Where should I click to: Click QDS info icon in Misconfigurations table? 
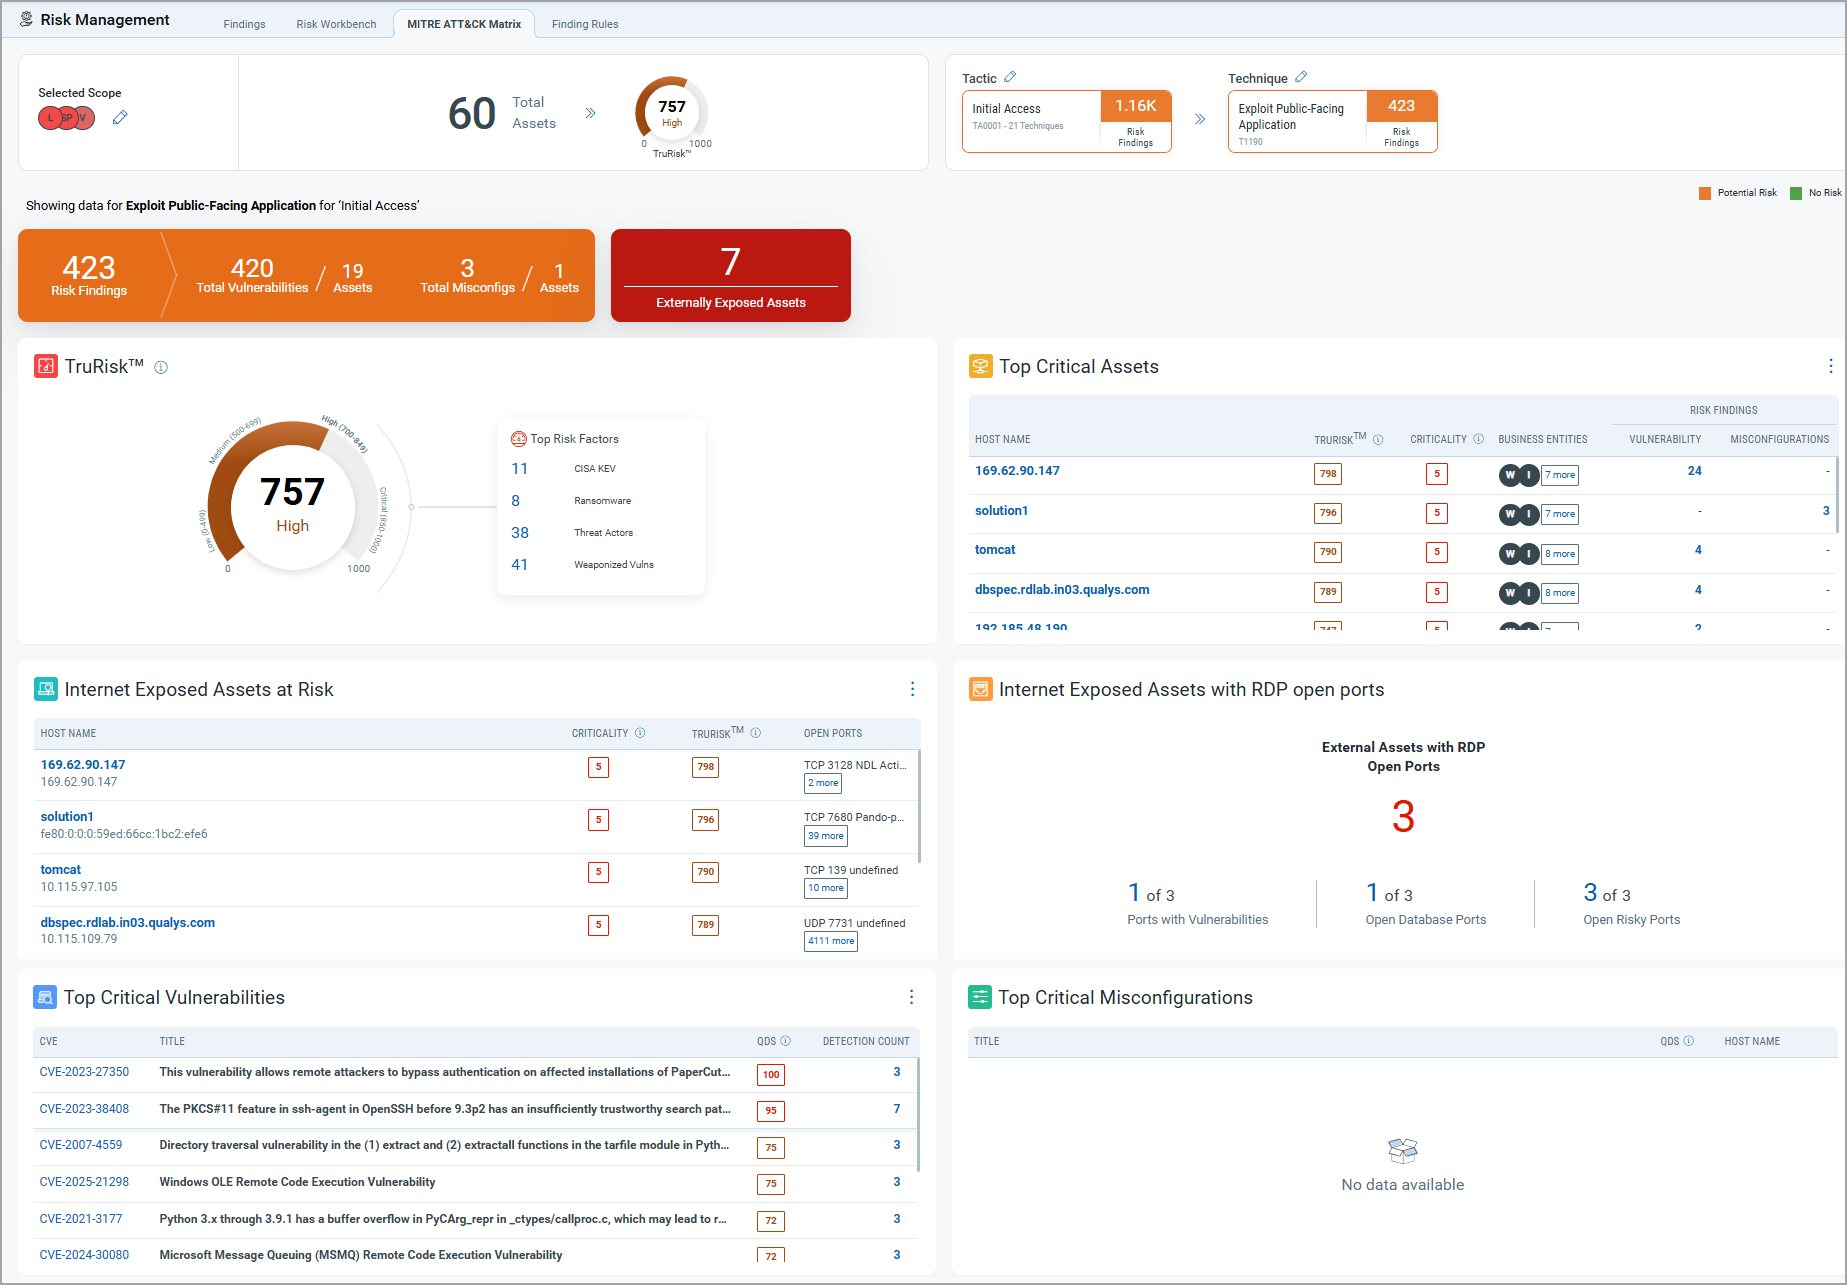pyautogui.click(x=1689, y=1041)
